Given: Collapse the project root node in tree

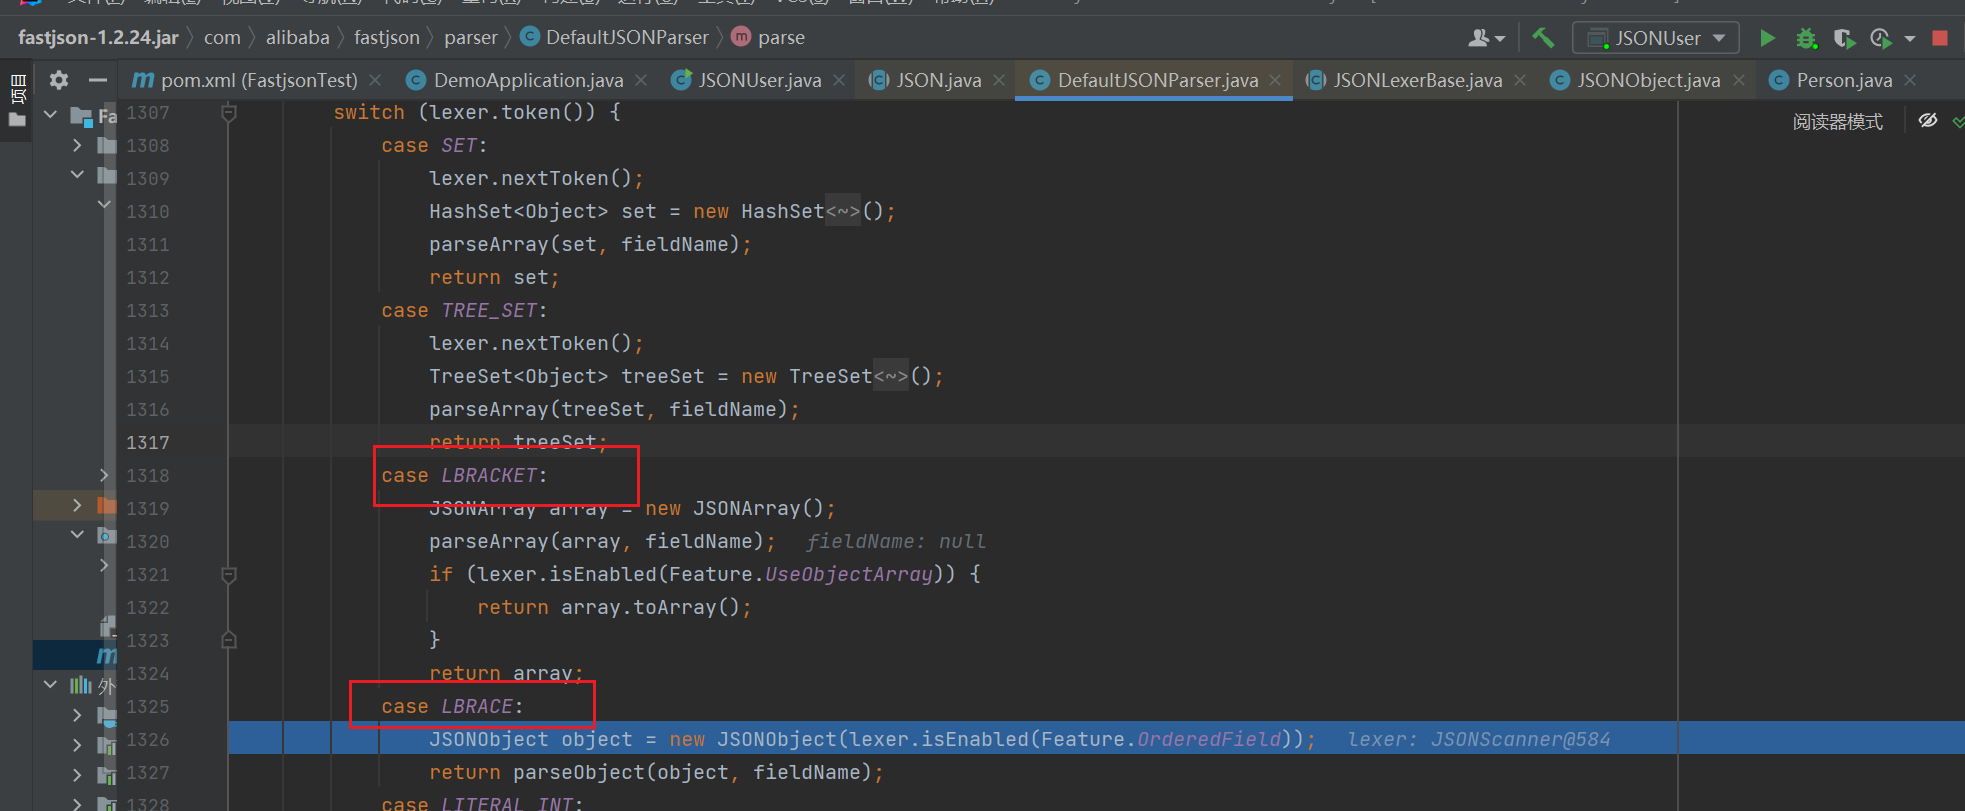Looking at the screenshot, I should [50, 115].
